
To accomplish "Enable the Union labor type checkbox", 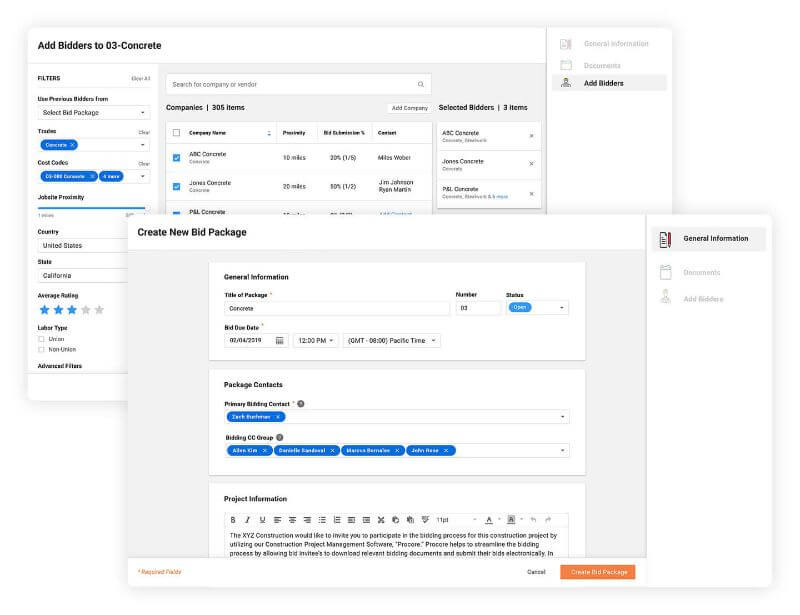I will 41,339.
